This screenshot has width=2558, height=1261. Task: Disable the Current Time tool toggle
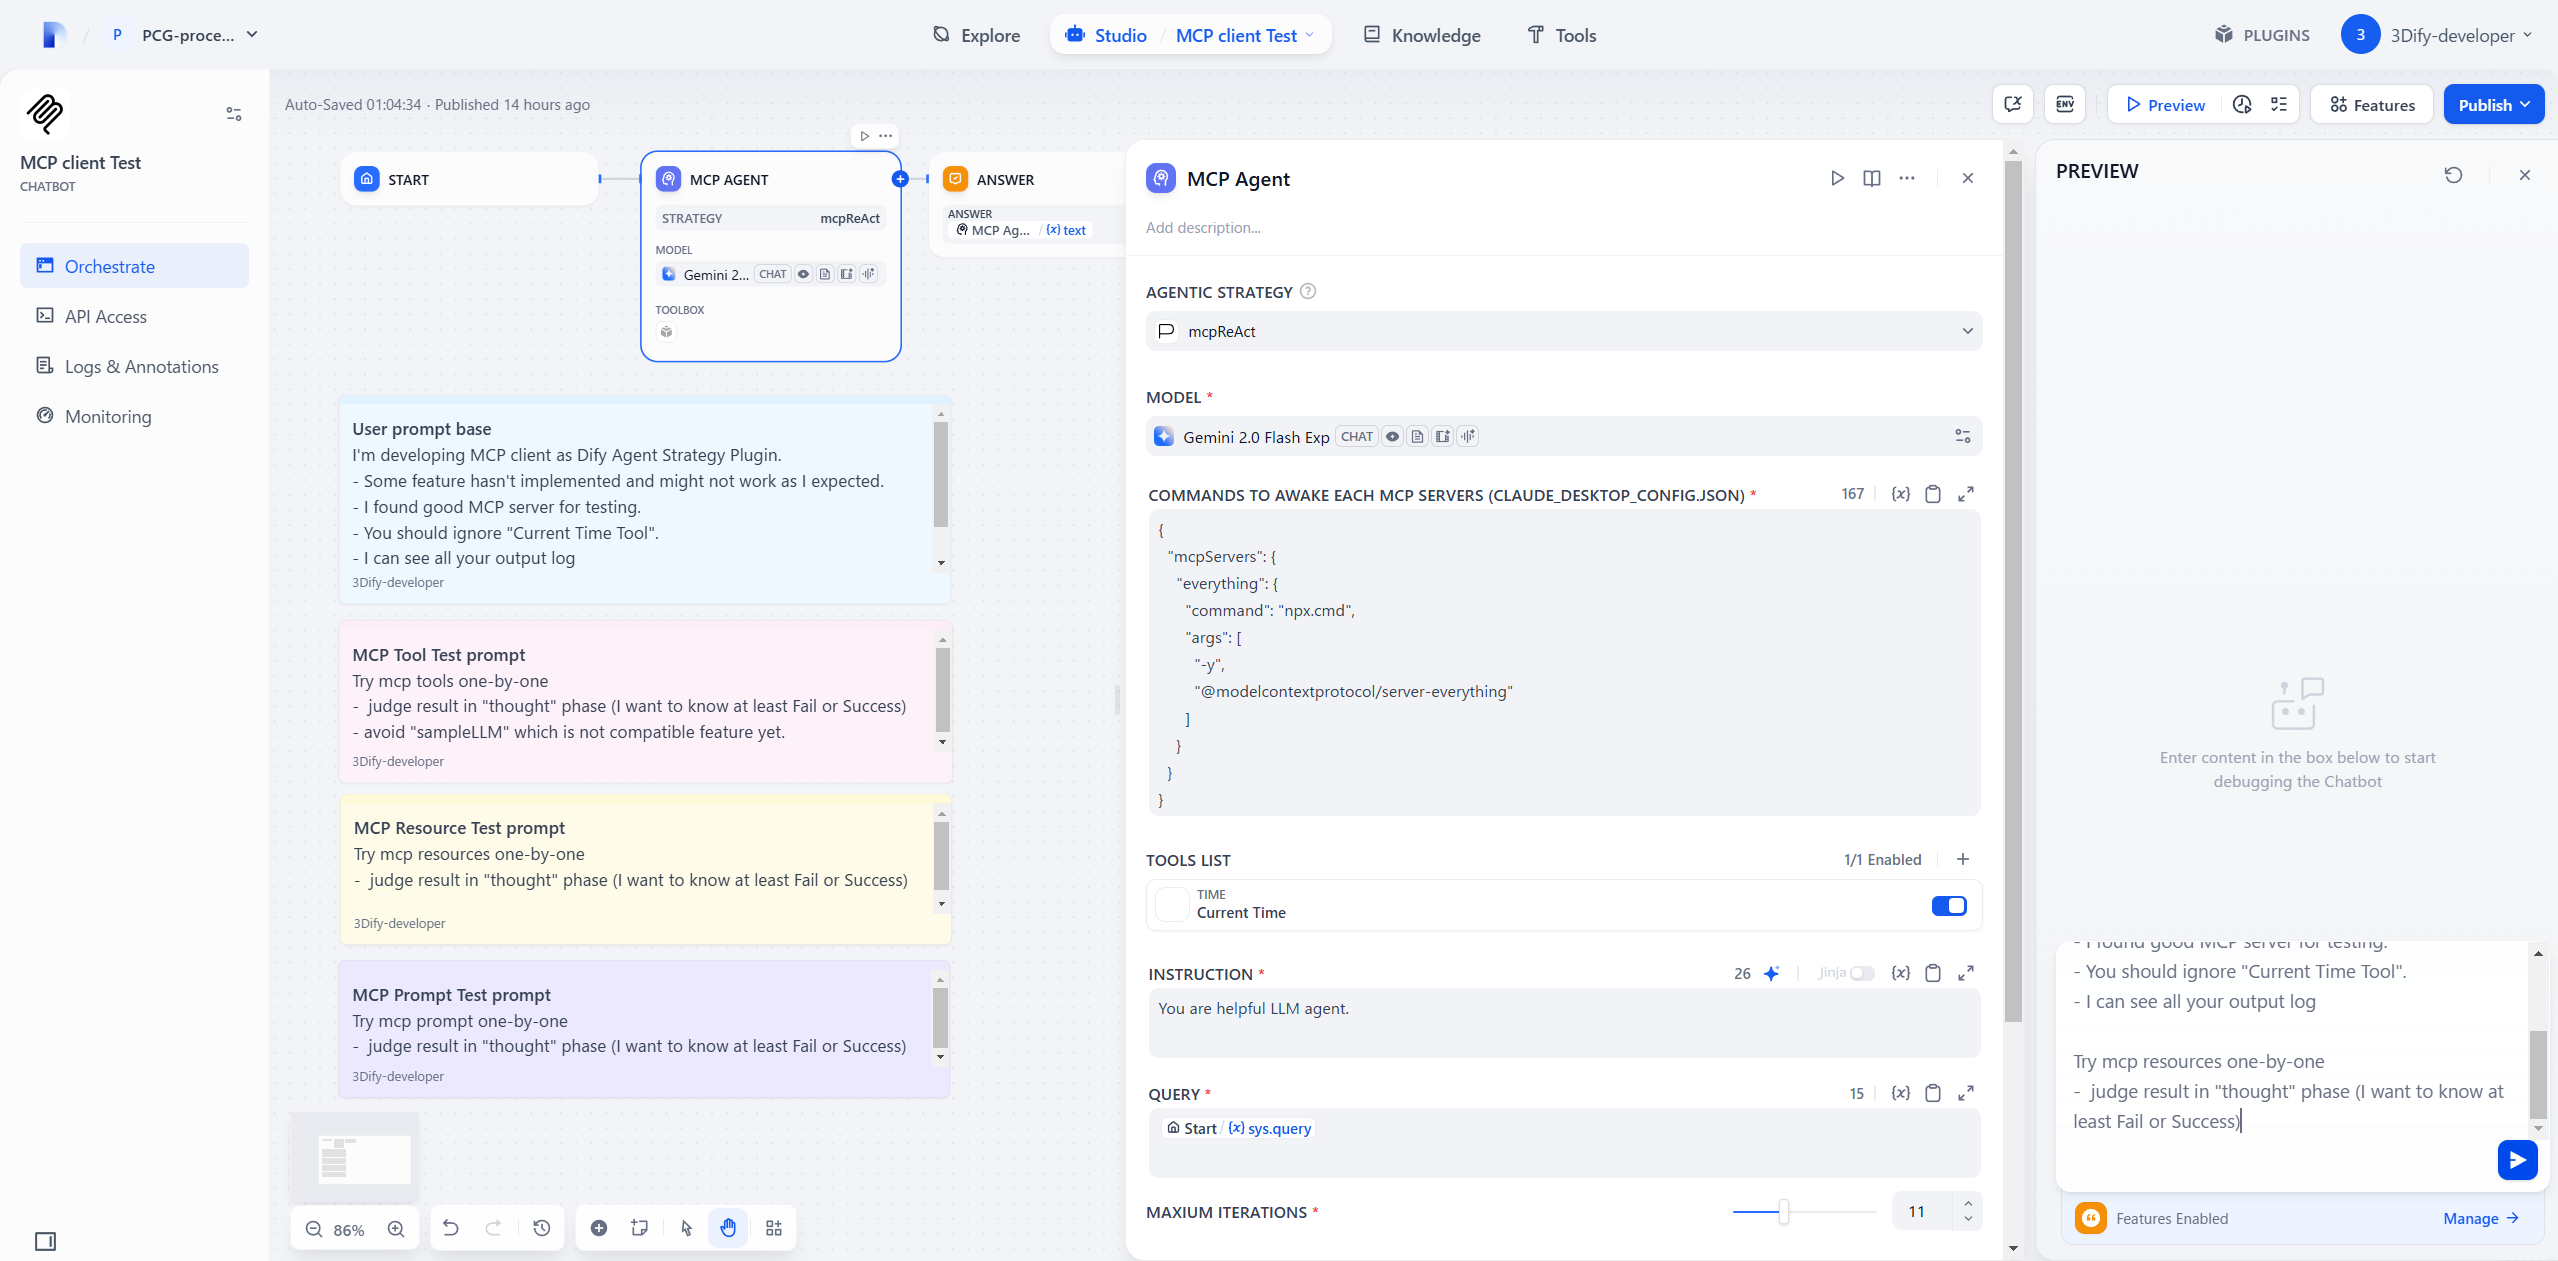point(1948,905)
